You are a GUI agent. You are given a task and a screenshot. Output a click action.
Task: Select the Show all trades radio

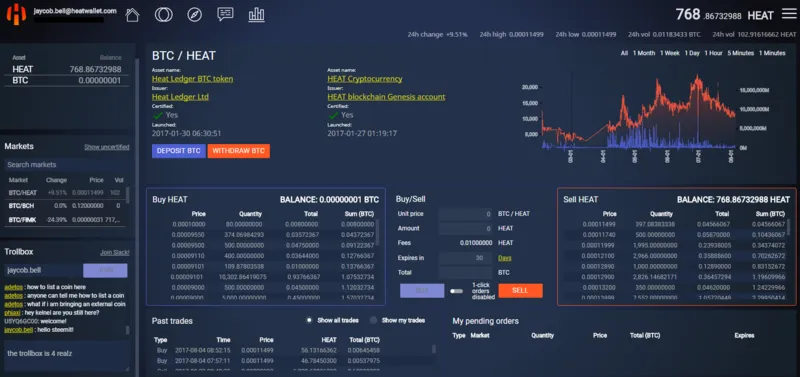[x=309, y=320]
